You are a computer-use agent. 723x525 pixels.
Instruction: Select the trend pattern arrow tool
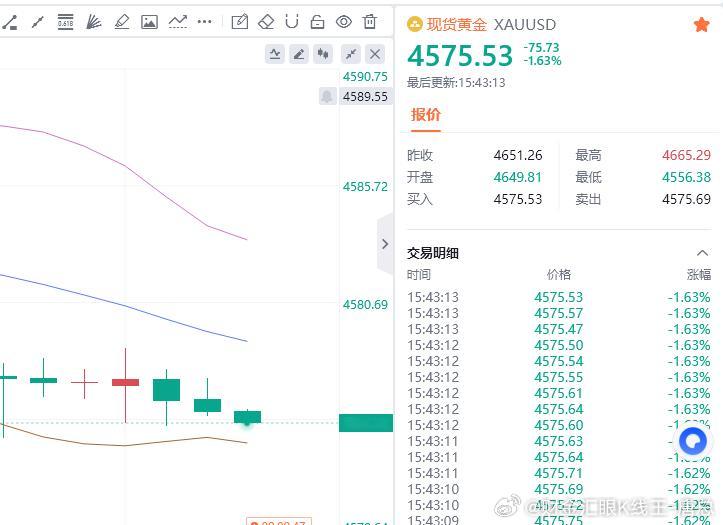(178, 22)
